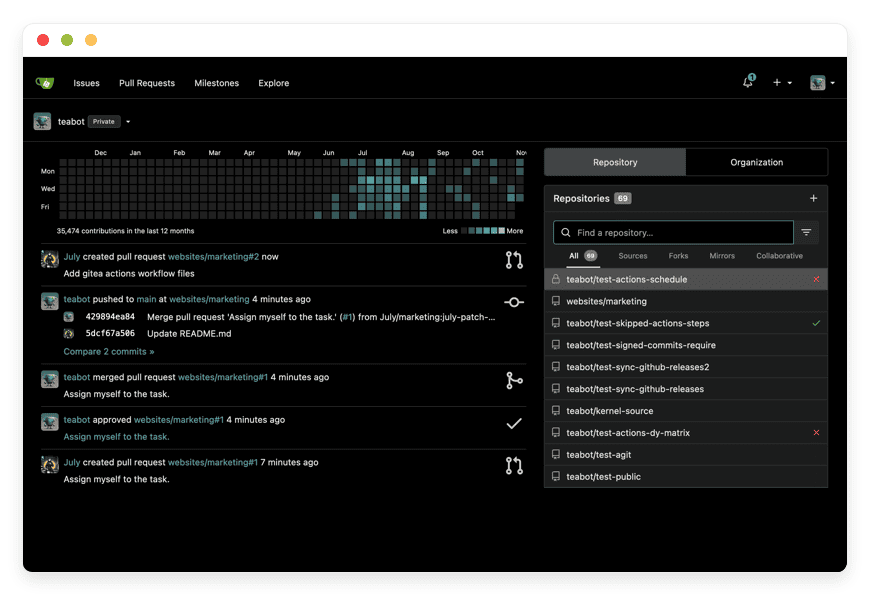
Task: Go to Issues in the top navigation
Action: point(87,83)
